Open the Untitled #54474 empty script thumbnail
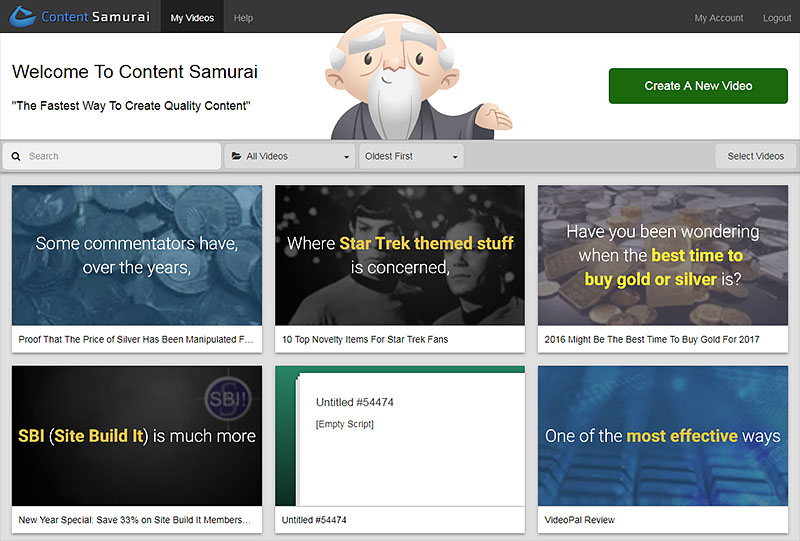 pyautogui.click(x=399, y=436)
